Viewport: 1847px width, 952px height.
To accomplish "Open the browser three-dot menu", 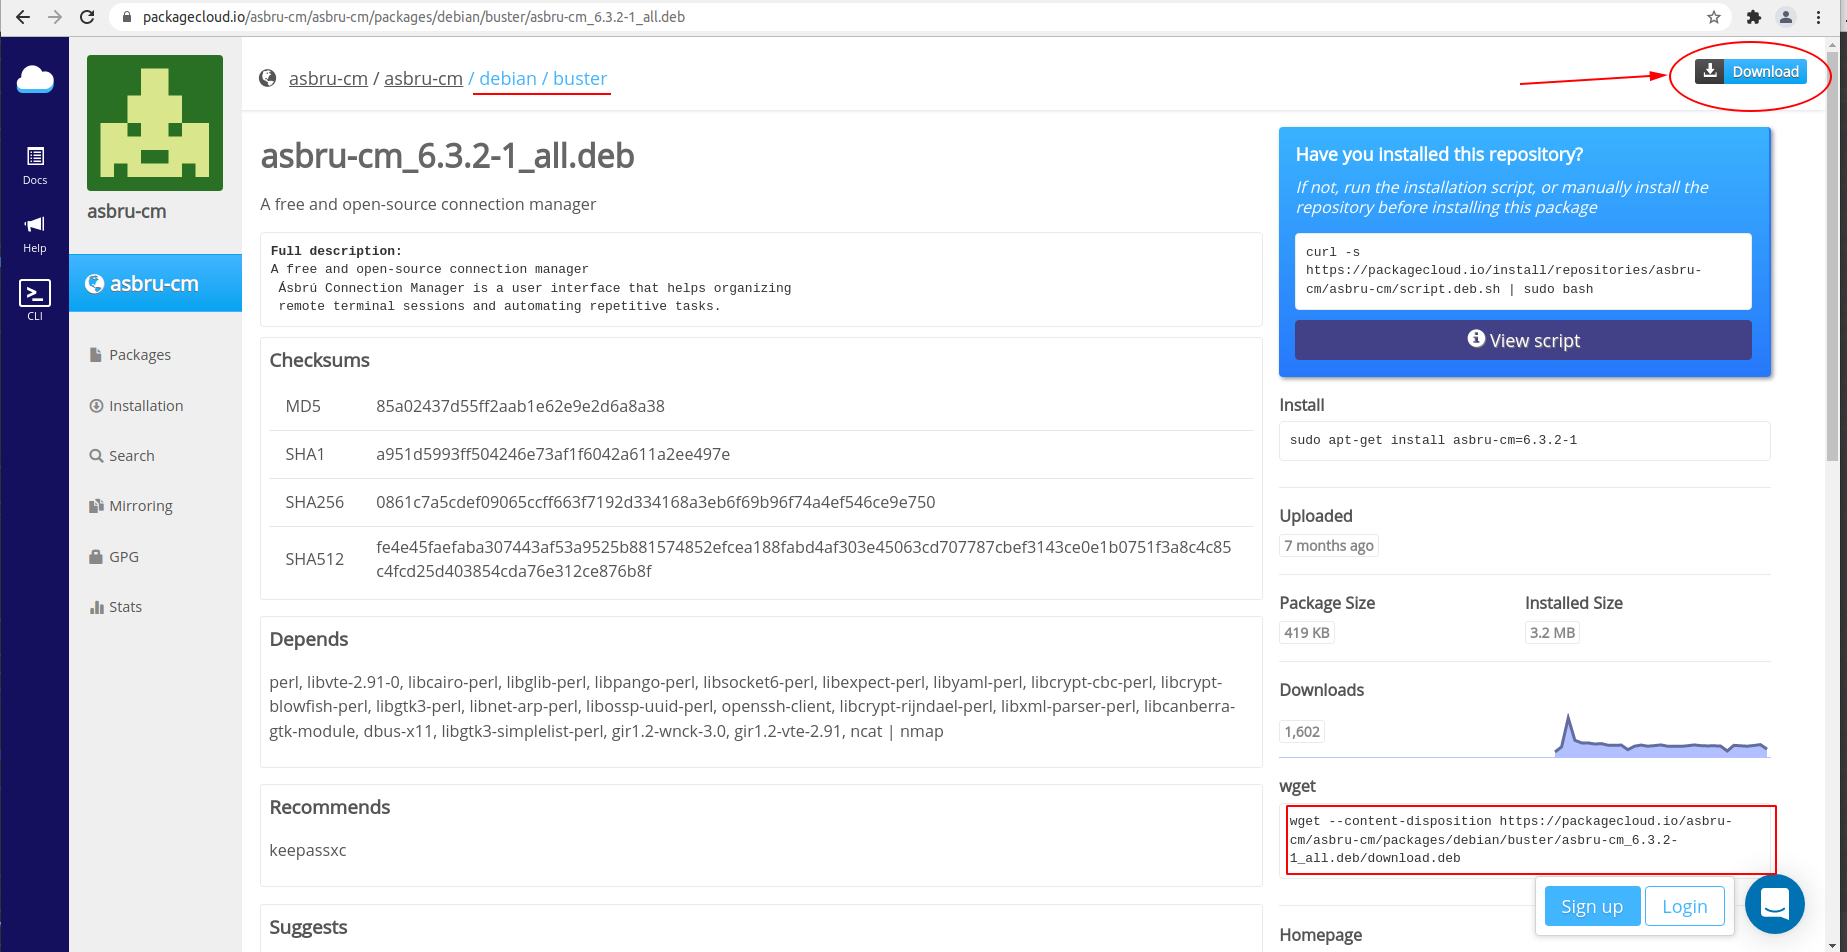I will click(x=1819, y=17).
